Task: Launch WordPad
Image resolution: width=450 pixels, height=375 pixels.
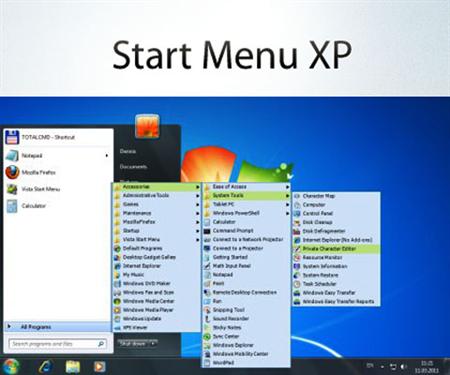Action: tap(247, 363)
